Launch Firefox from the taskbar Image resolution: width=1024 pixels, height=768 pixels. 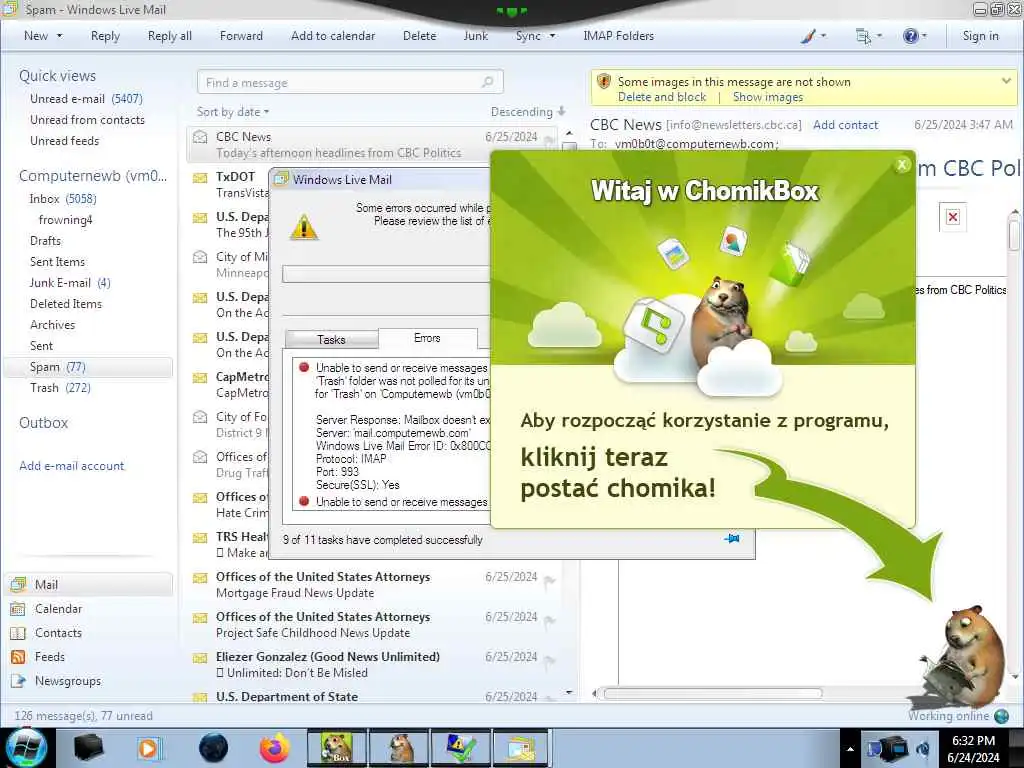click(x=275, y=748)
